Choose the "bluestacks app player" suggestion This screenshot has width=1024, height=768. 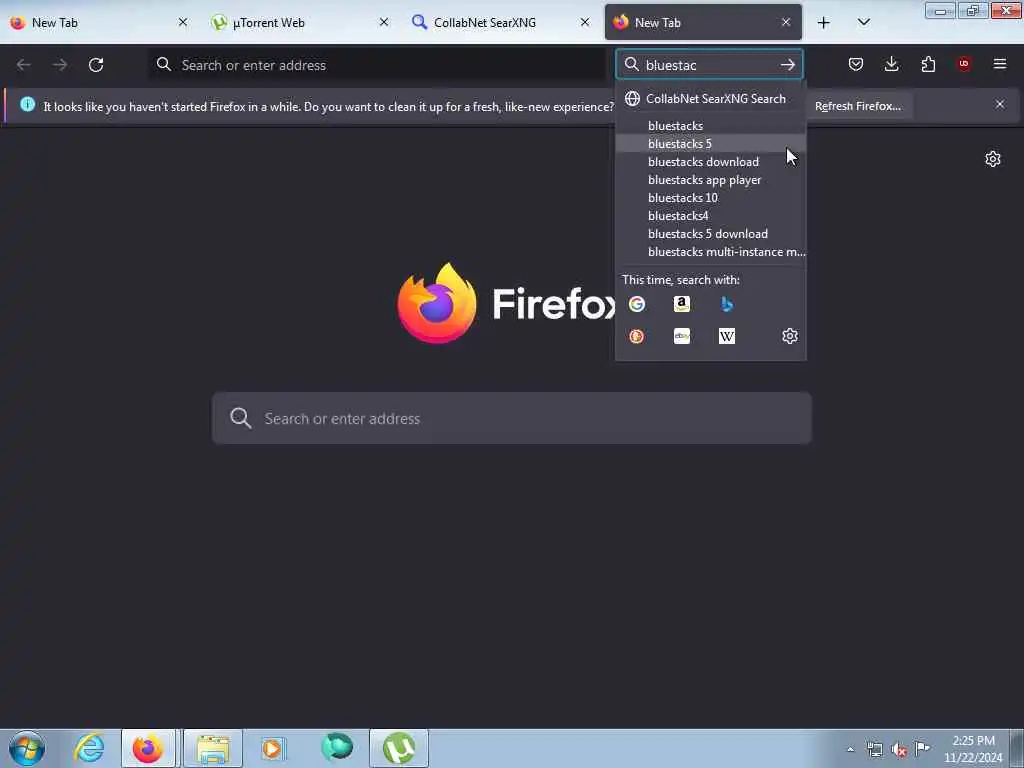tap(711, 180)
